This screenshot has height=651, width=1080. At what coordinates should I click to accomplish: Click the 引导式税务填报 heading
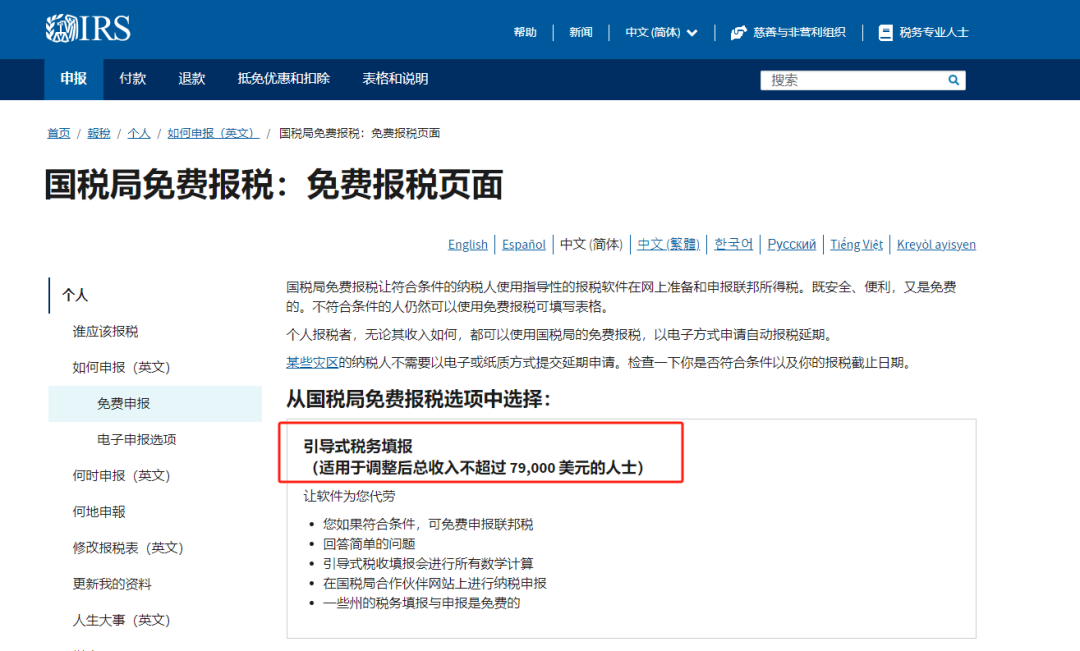[x=358, y=446]
